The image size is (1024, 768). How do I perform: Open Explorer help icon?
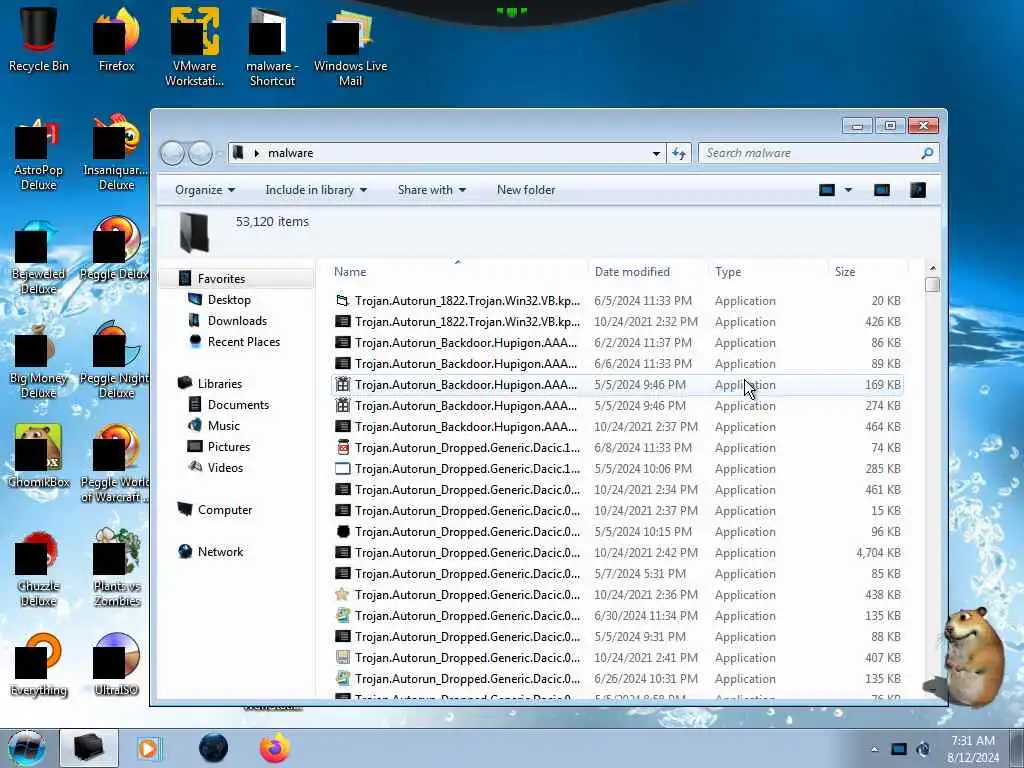point(918,190)
